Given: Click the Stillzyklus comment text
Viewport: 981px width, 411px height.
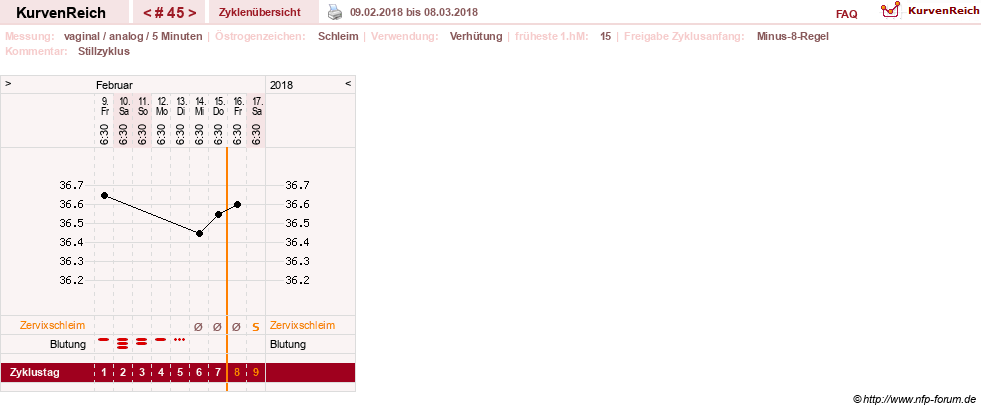Looking at the screenshot, I should [x=104, y=52].
